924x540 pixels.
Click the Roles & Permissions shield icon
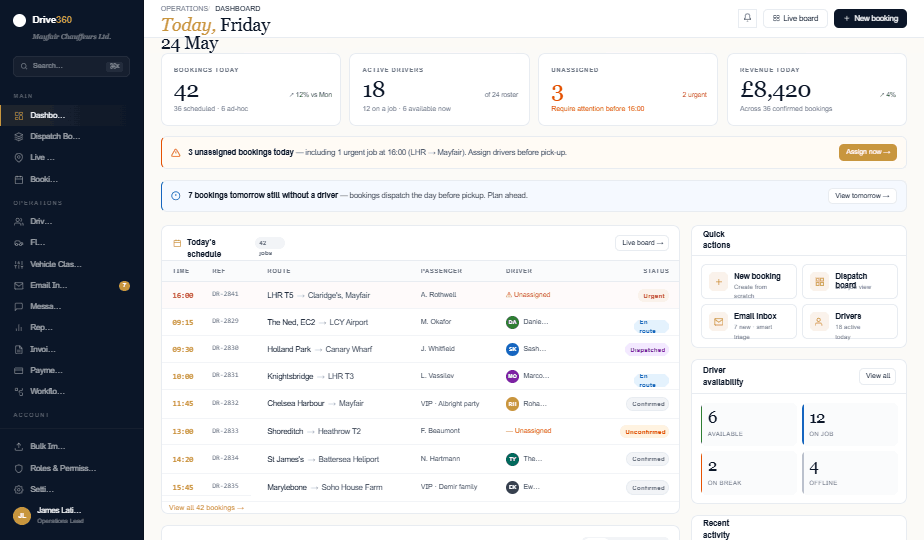[x=19, y=468]
